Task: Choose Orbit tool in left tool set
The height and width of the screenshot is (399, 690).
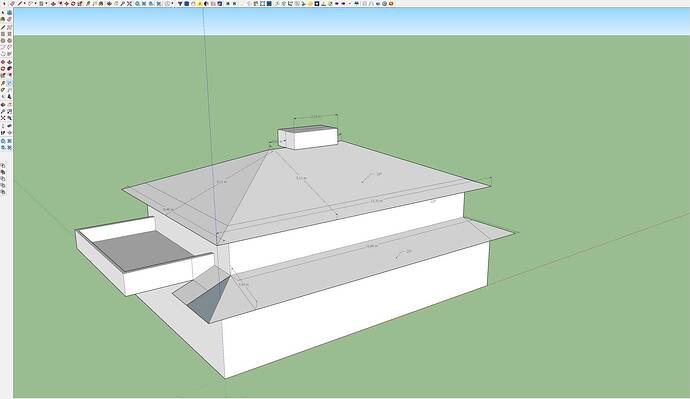Action: coord(3,105)
